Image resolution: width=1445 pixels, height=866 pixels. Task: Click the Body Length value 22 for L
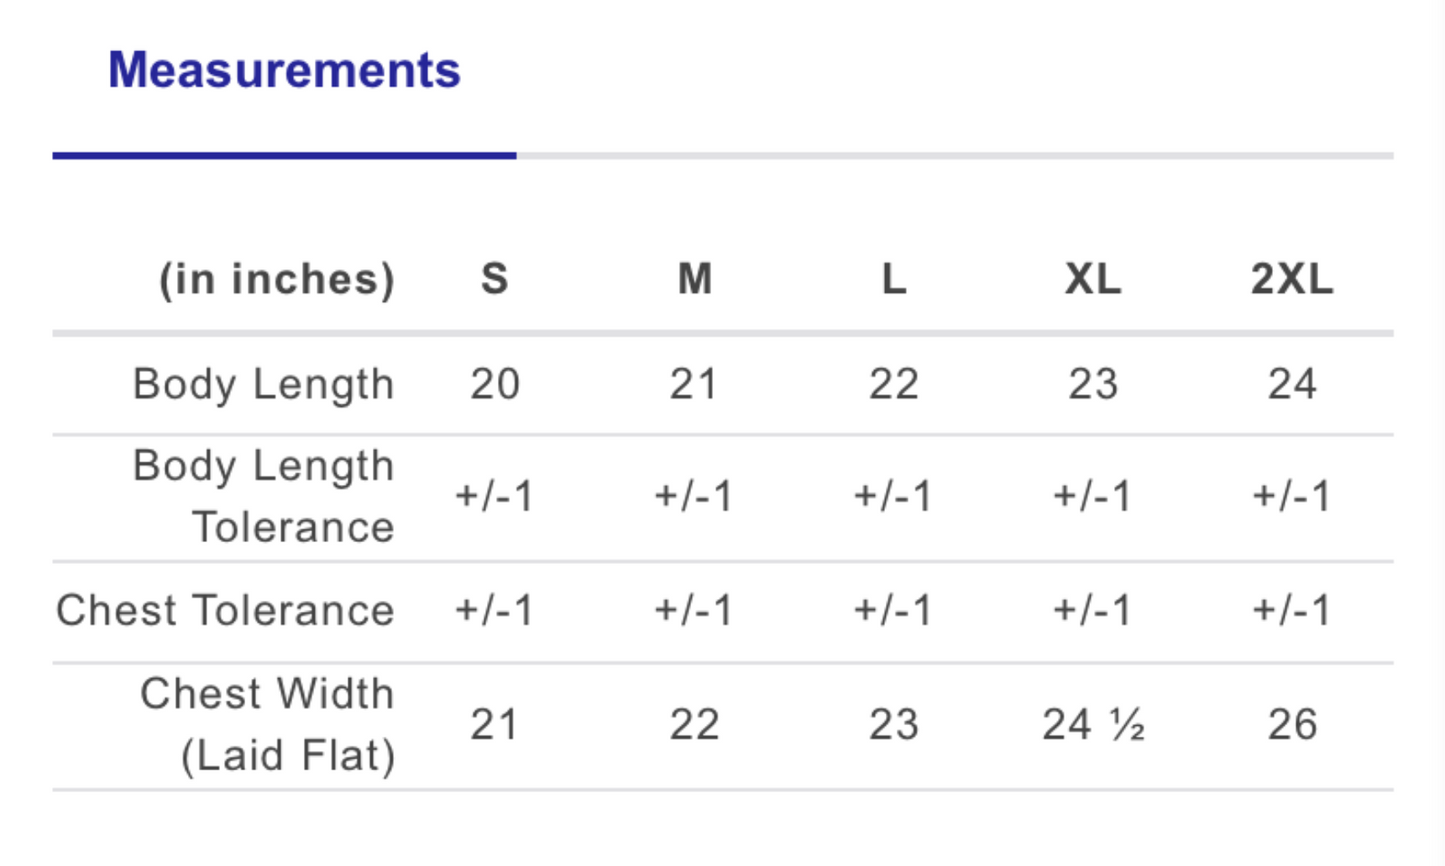(894, 385)
